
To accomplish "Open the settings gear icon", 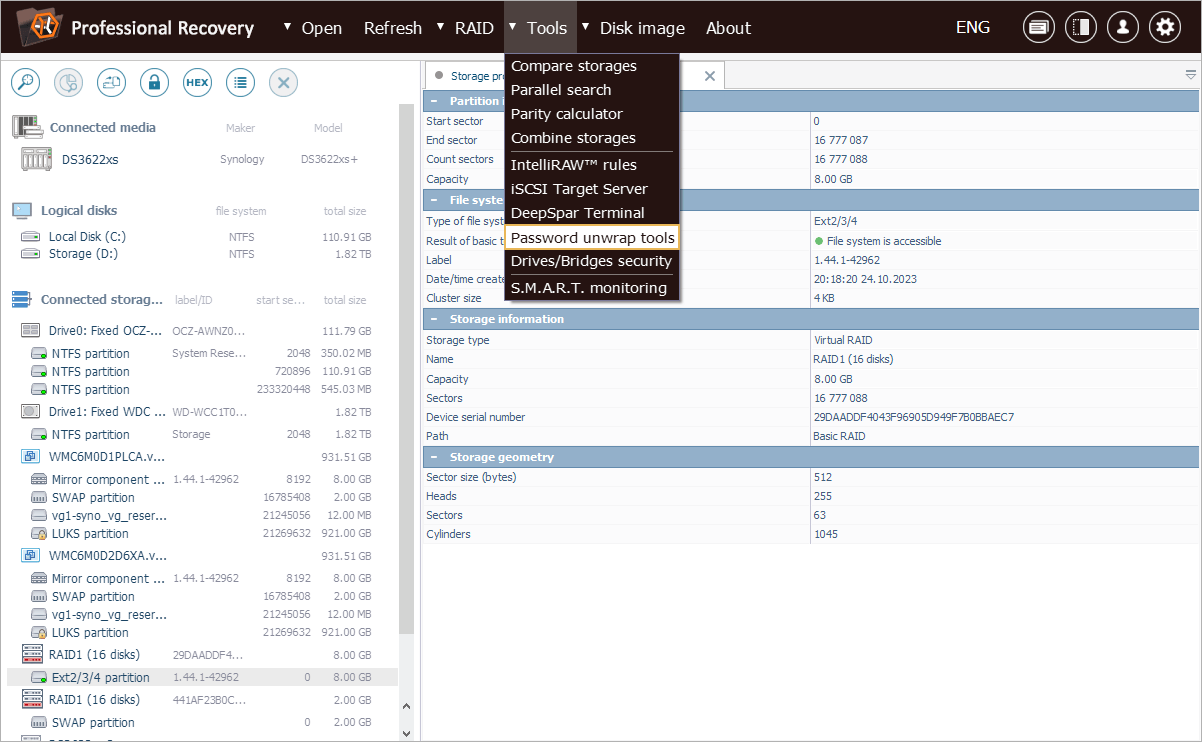I will 1165,28.
